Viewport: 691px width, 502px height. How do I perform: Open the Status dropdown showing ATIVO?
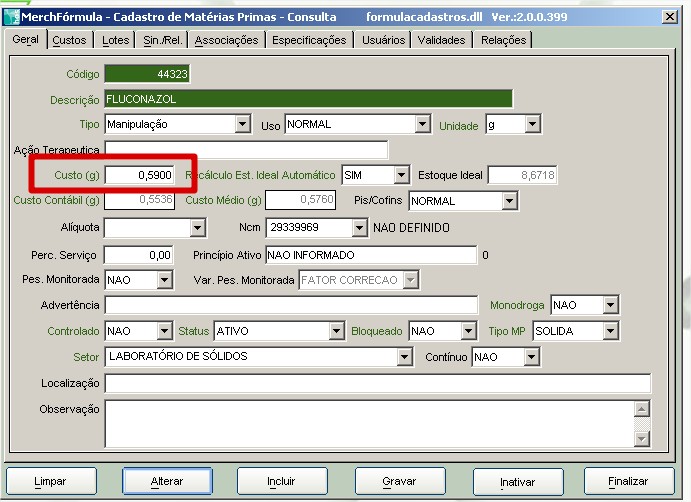(336, 331)
